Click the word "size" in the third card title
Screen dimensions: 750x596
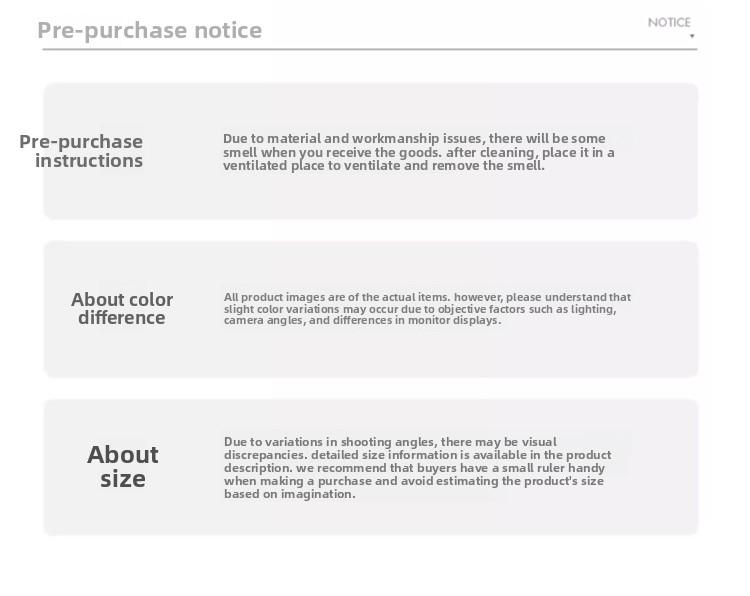[123, 479]
